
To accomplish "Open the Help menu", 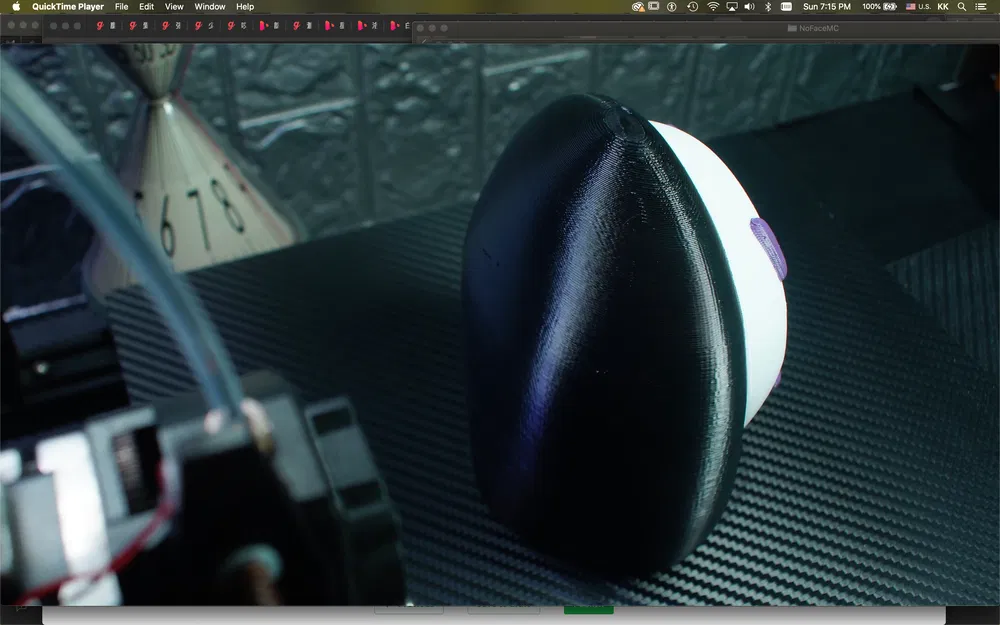I will point(245,6).
